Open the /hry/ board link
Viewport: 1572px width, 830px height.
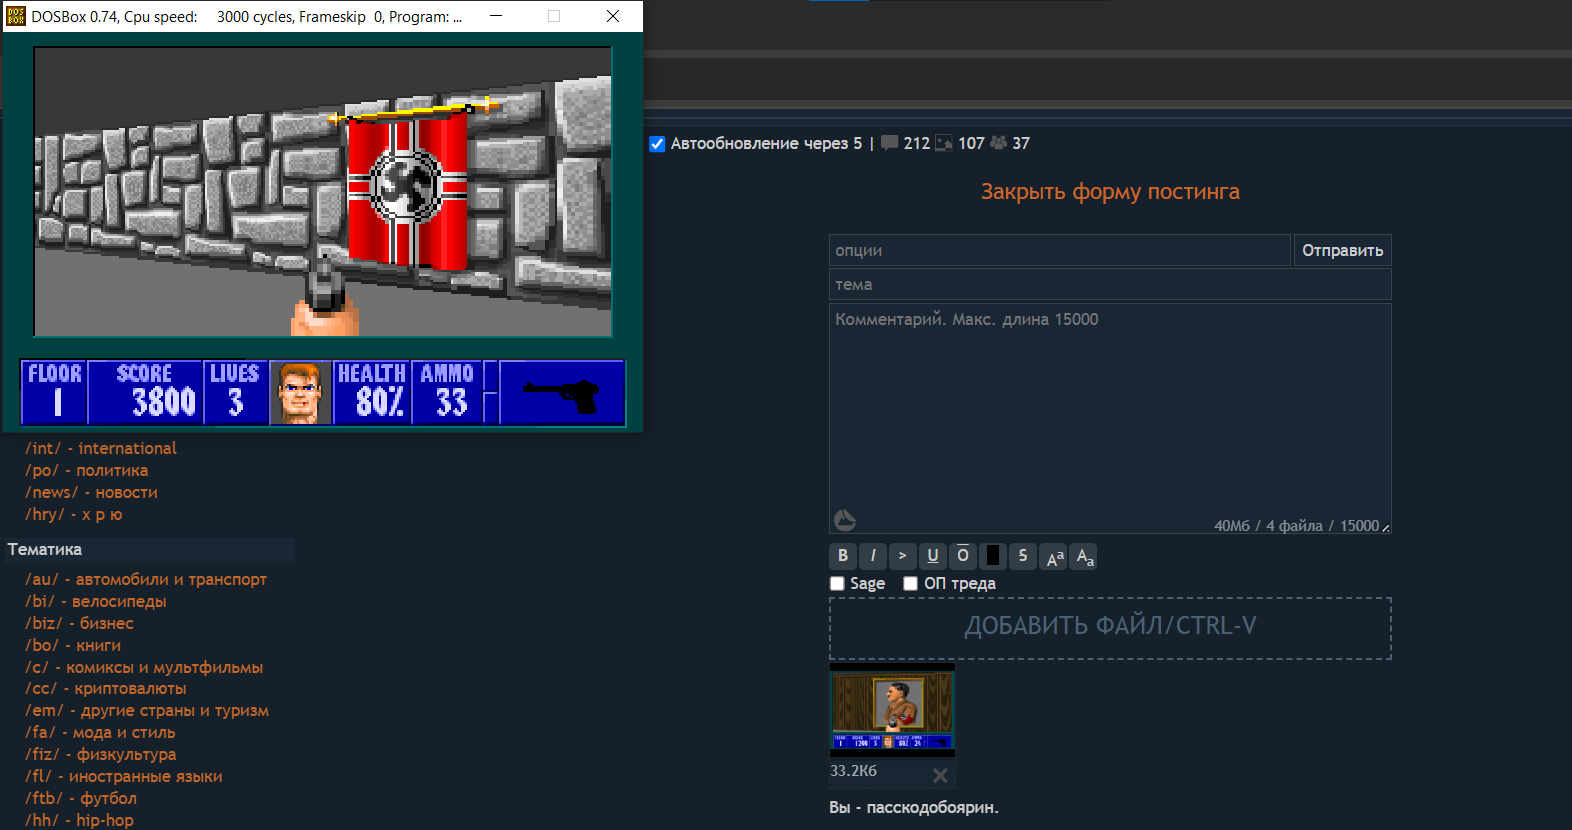click(x=74, y=514)
